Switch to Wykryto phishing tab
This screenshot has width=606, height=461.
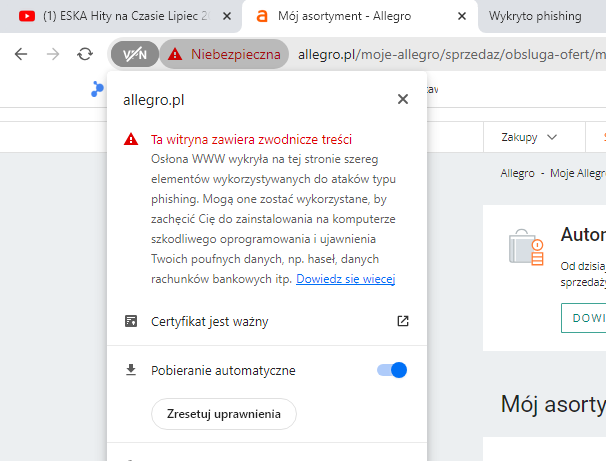pyautogui.click(x=541, y=16)
